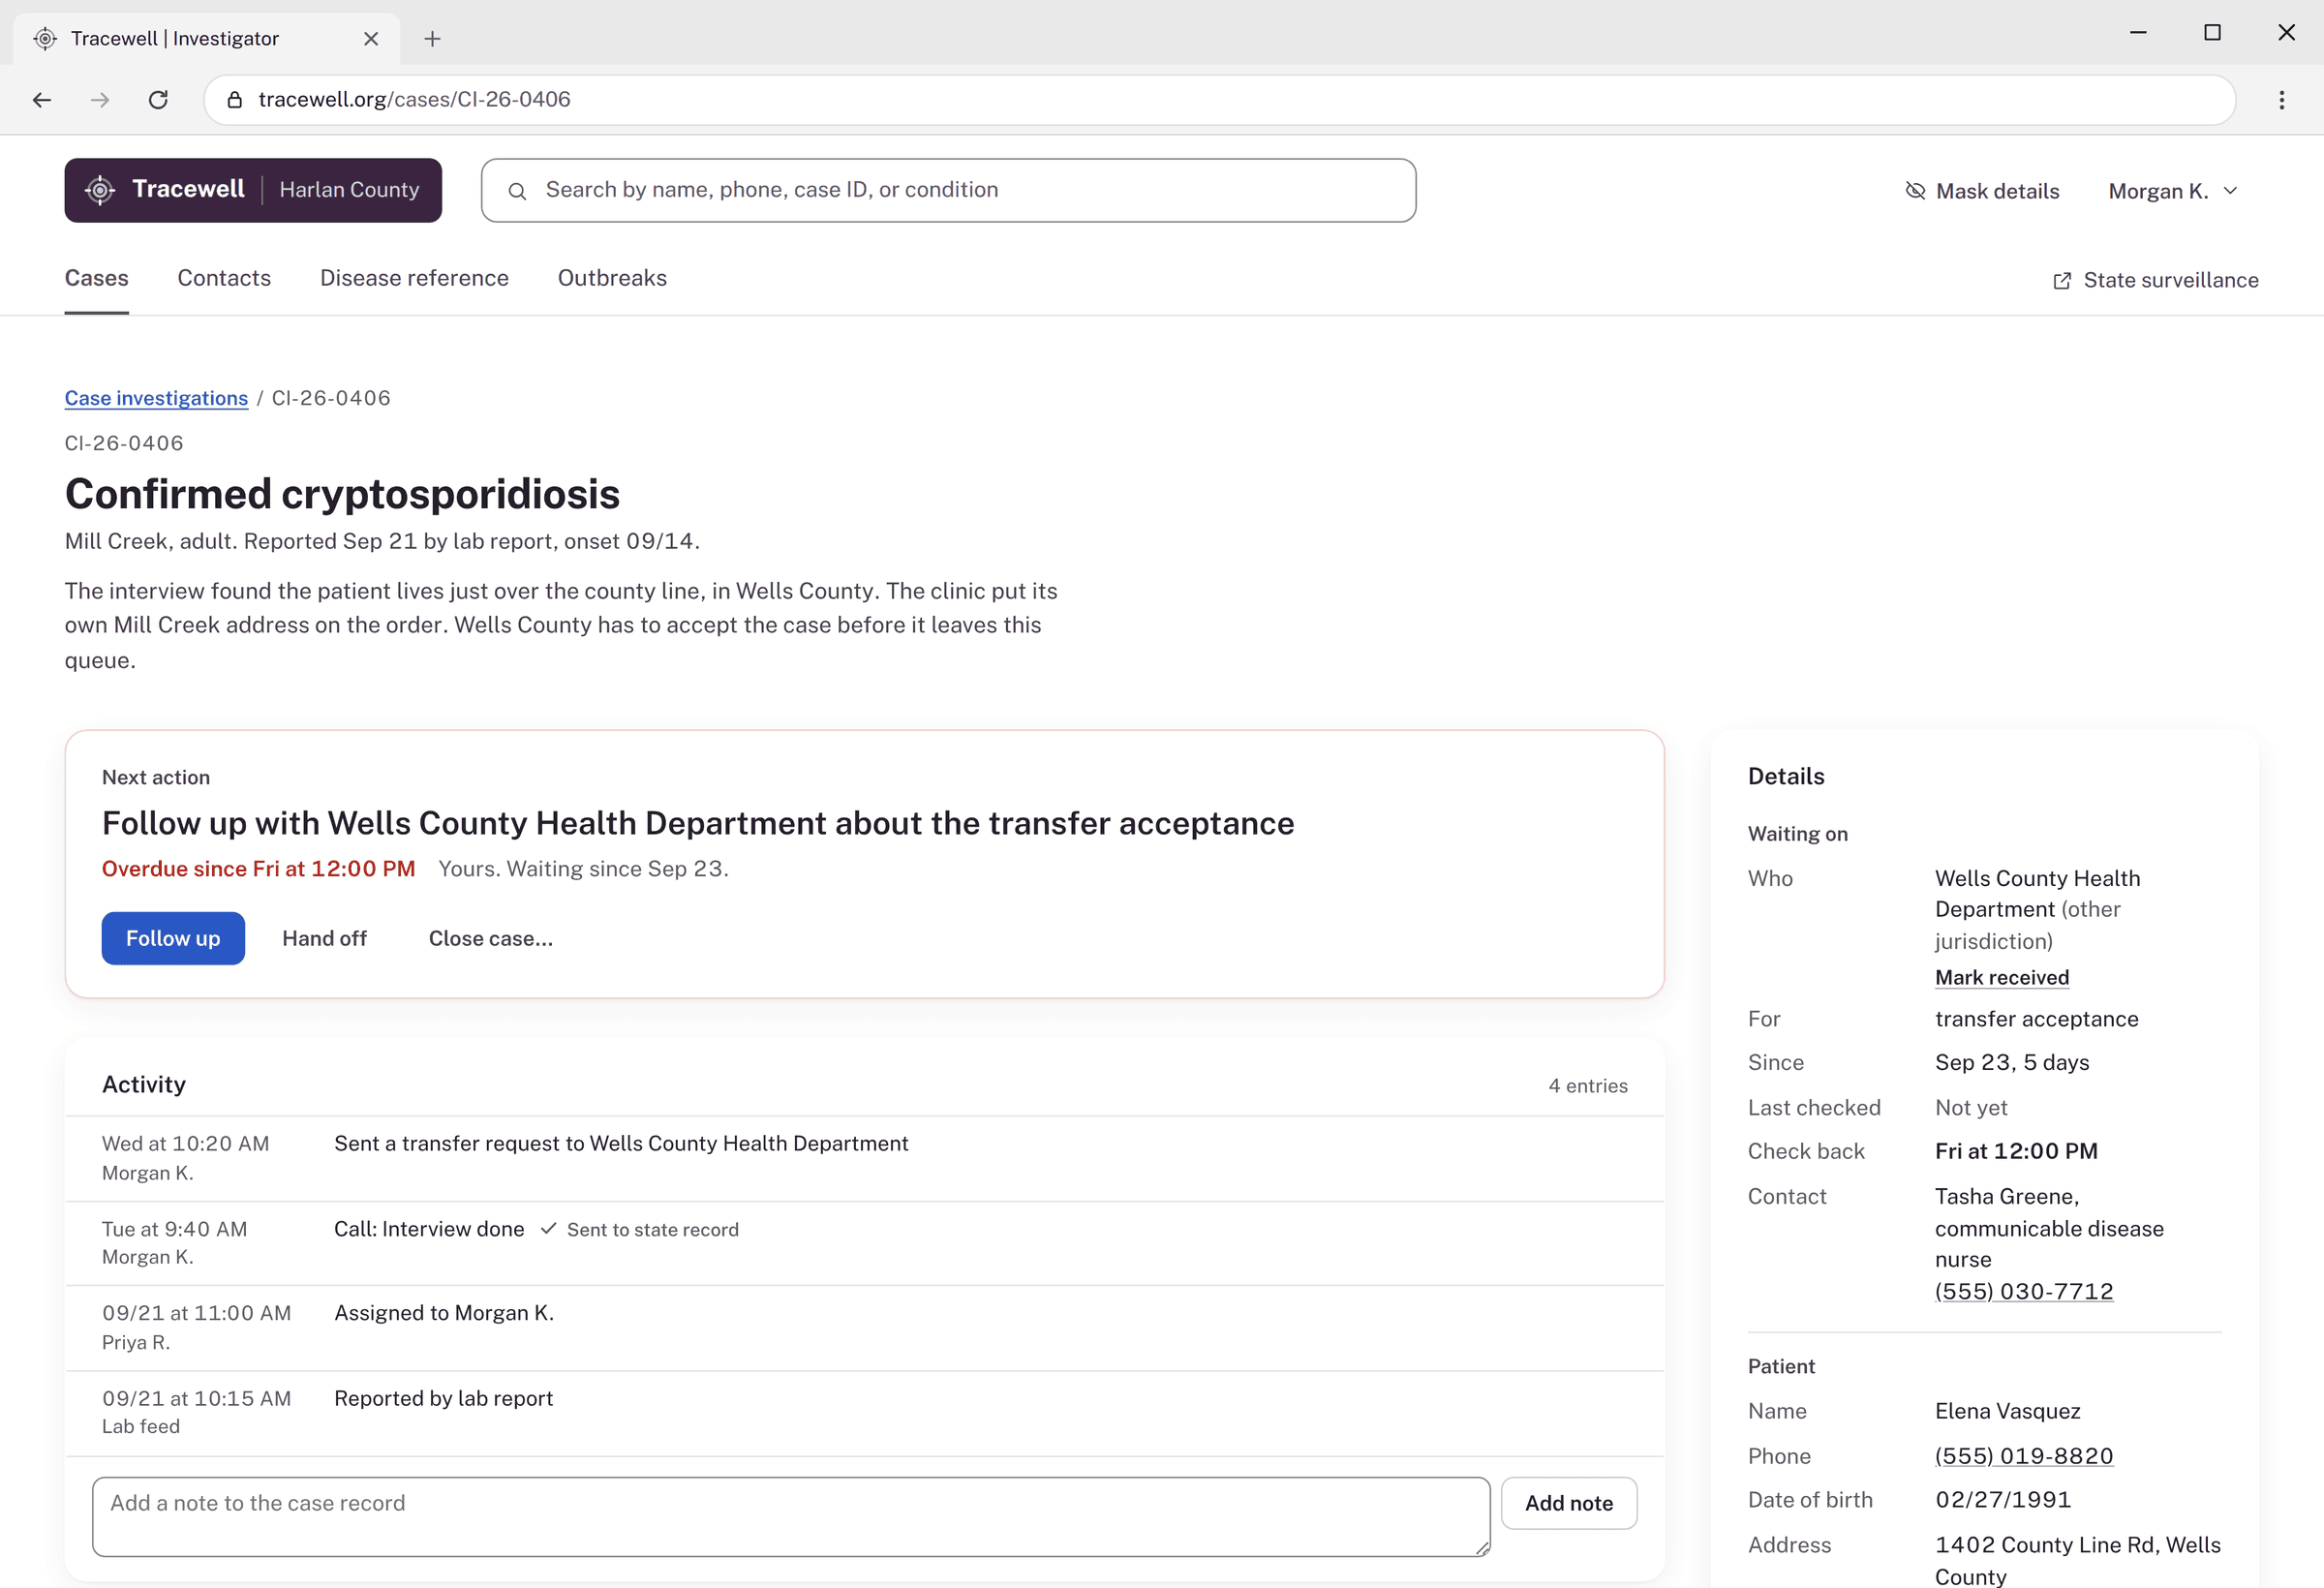Click the Hand off button
This screenshot has width=2324, height=1588.
click(324, 938)
